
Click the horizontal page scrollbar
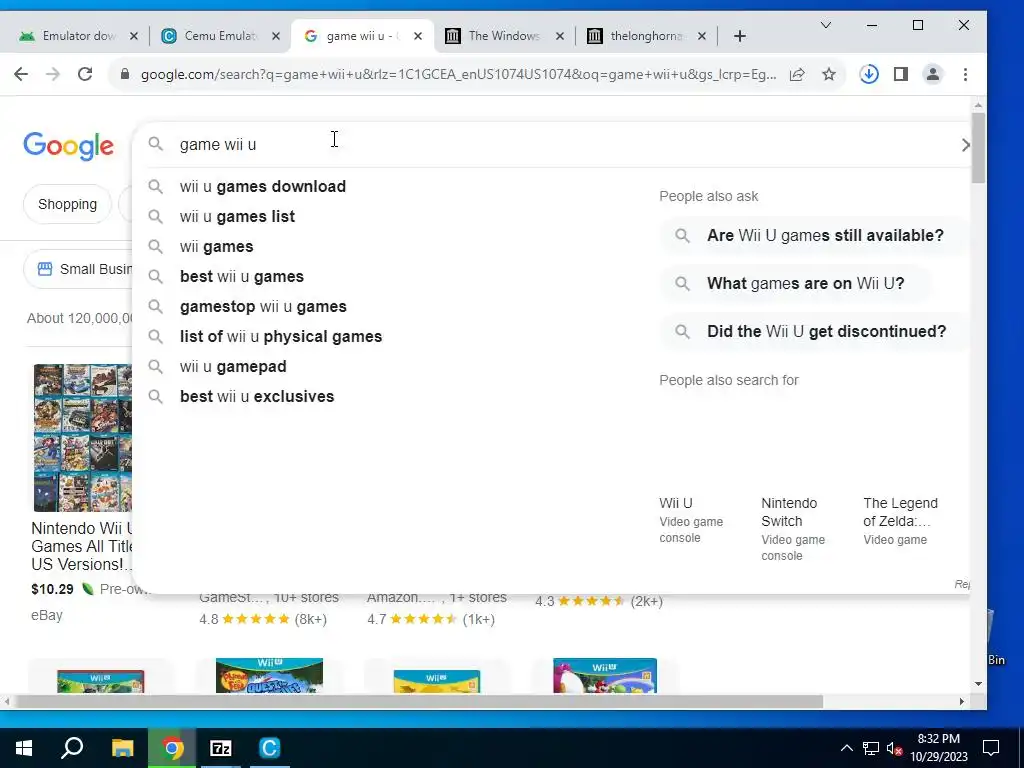tap(418, 702)
